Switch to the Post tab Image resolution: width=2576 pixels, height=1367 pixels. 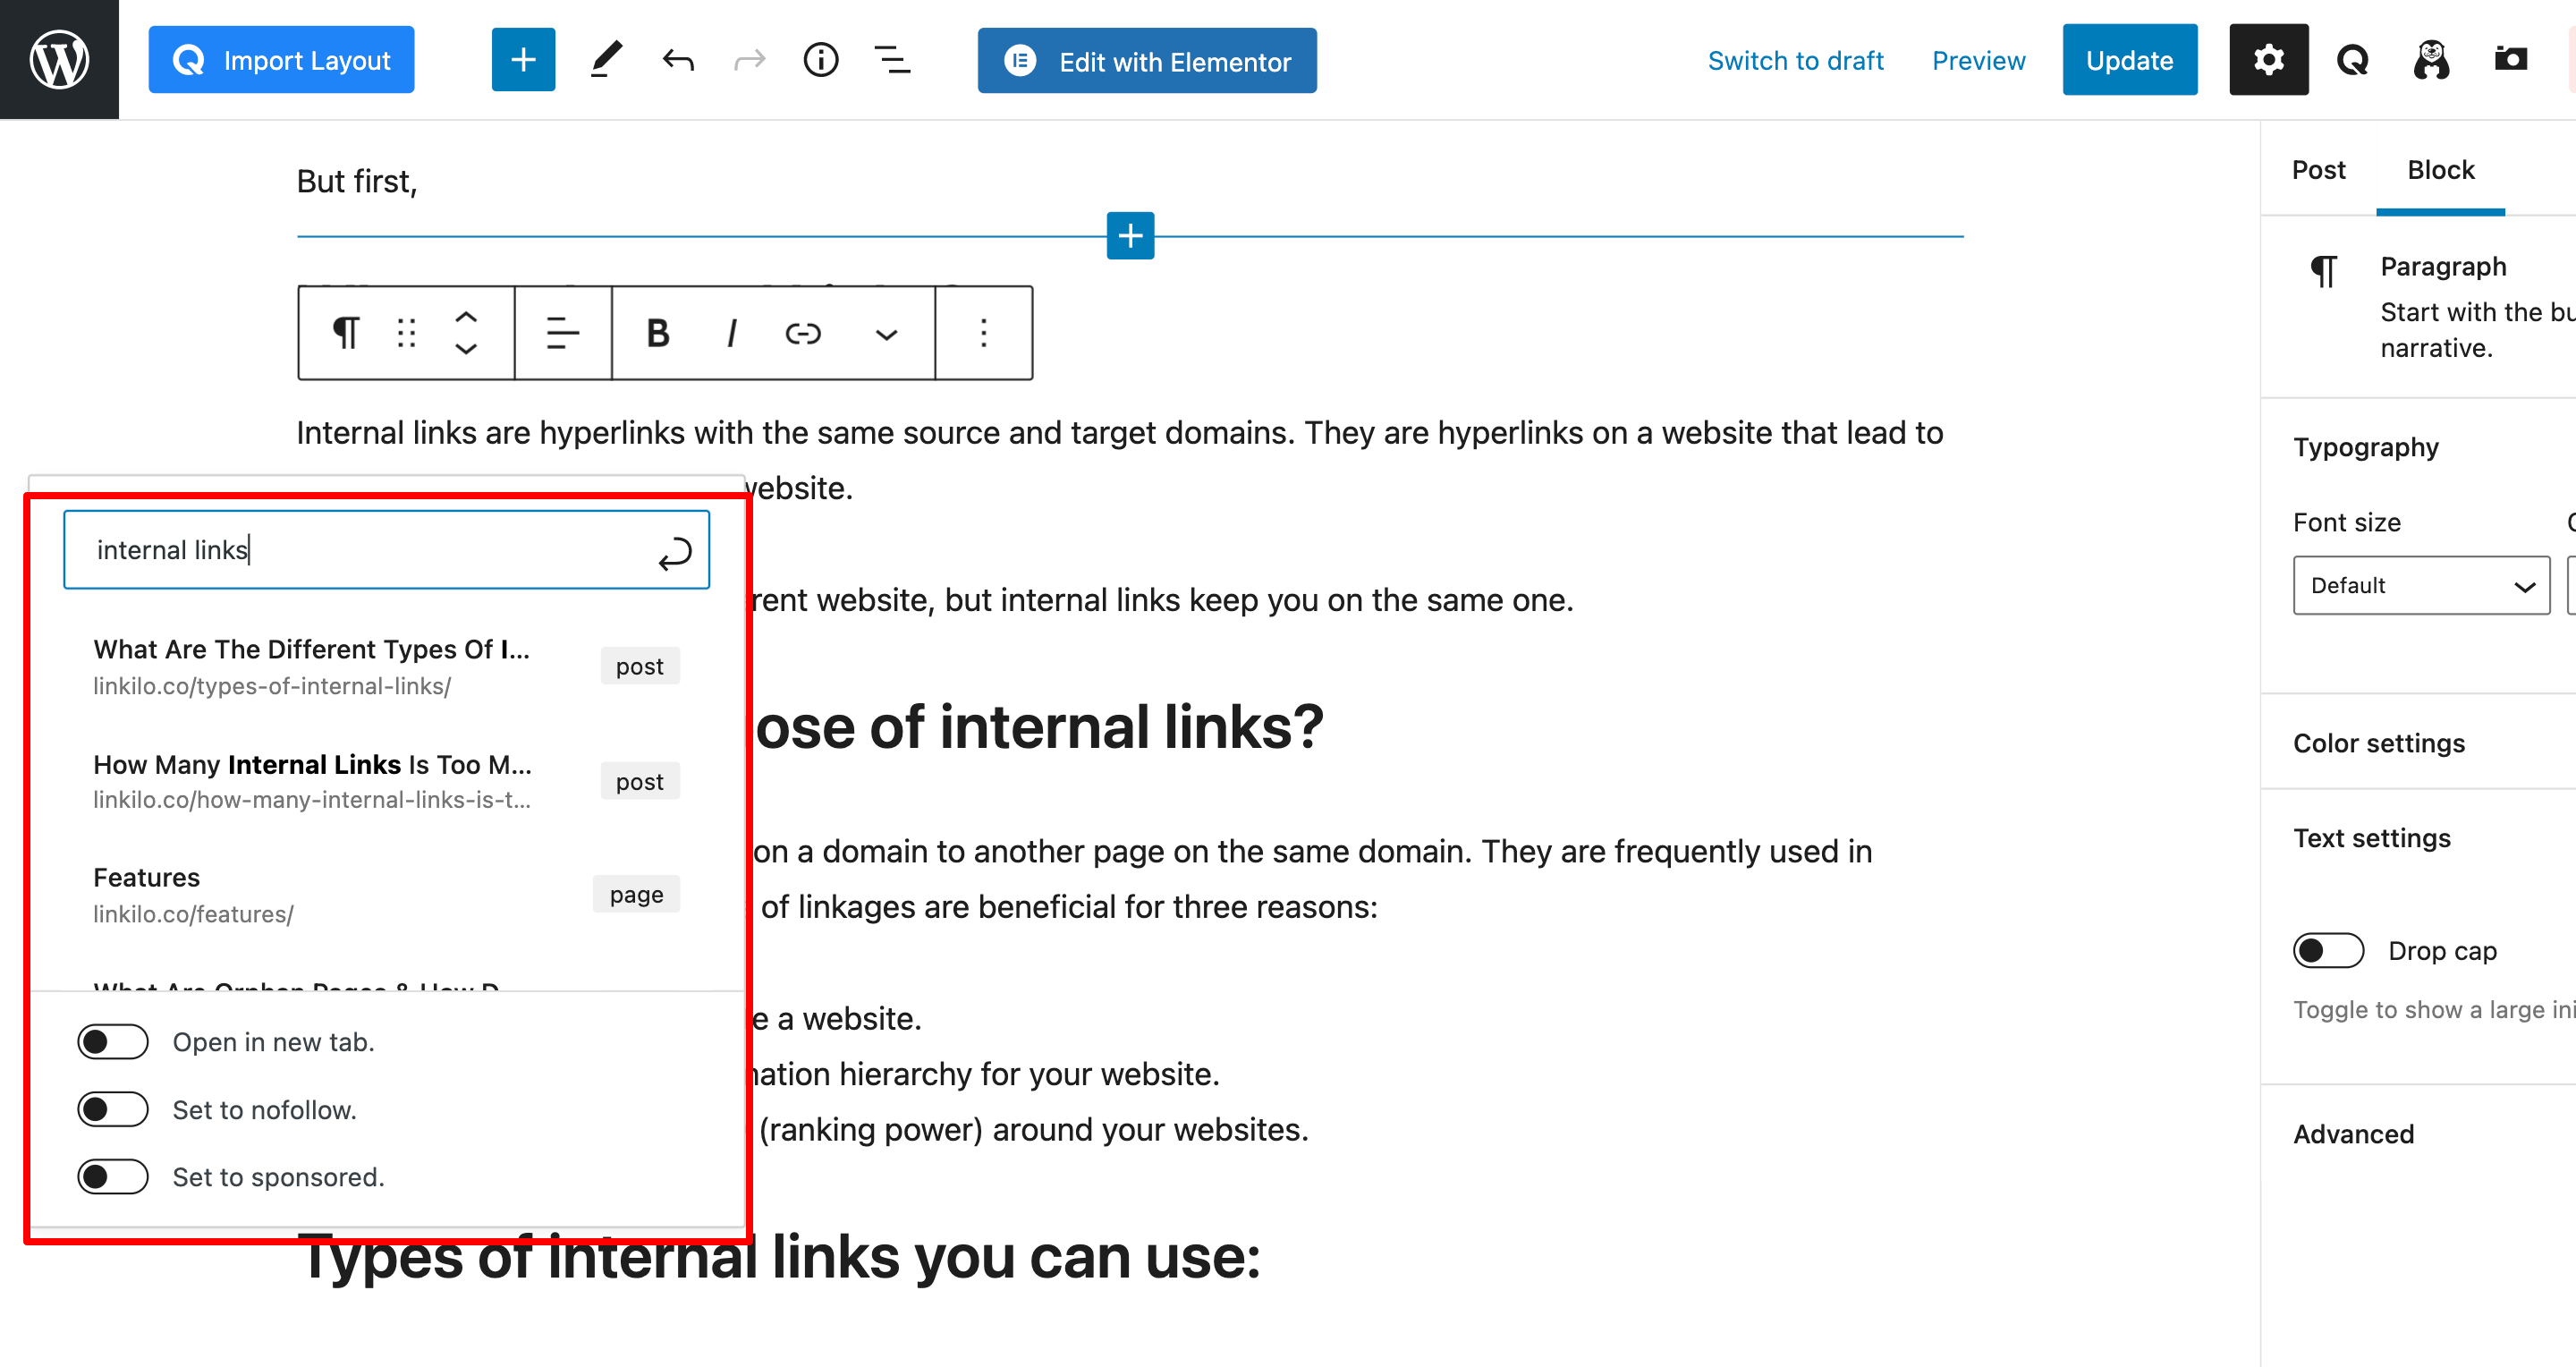[x=2318, y=170]
